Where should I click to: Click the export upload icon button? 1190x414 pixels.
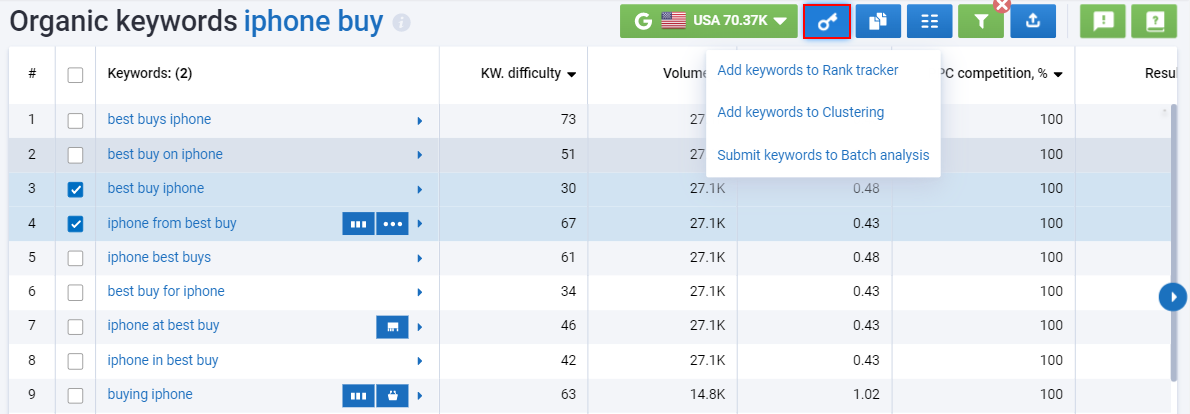(1033, 21)
